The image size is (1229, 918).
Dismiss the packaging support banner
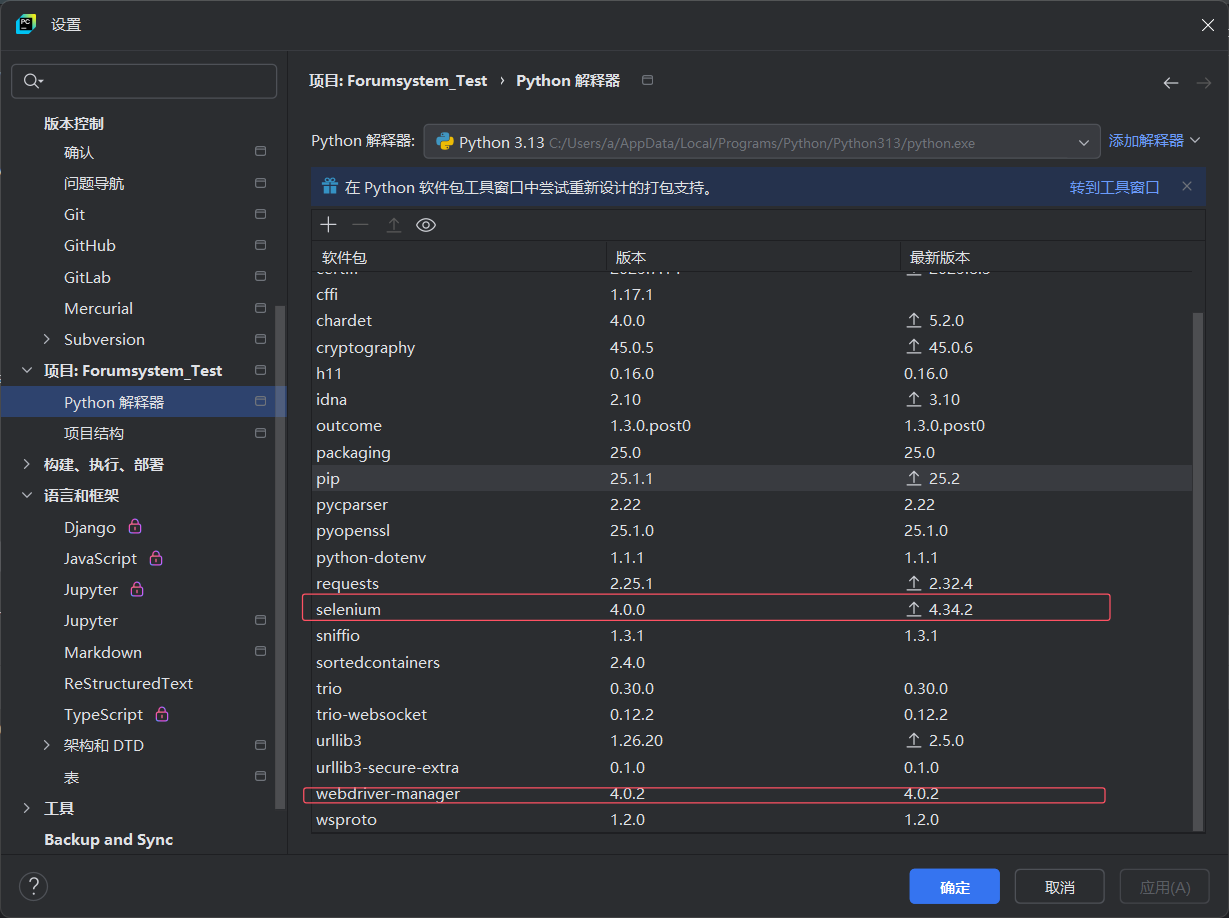pos(1187,186)
